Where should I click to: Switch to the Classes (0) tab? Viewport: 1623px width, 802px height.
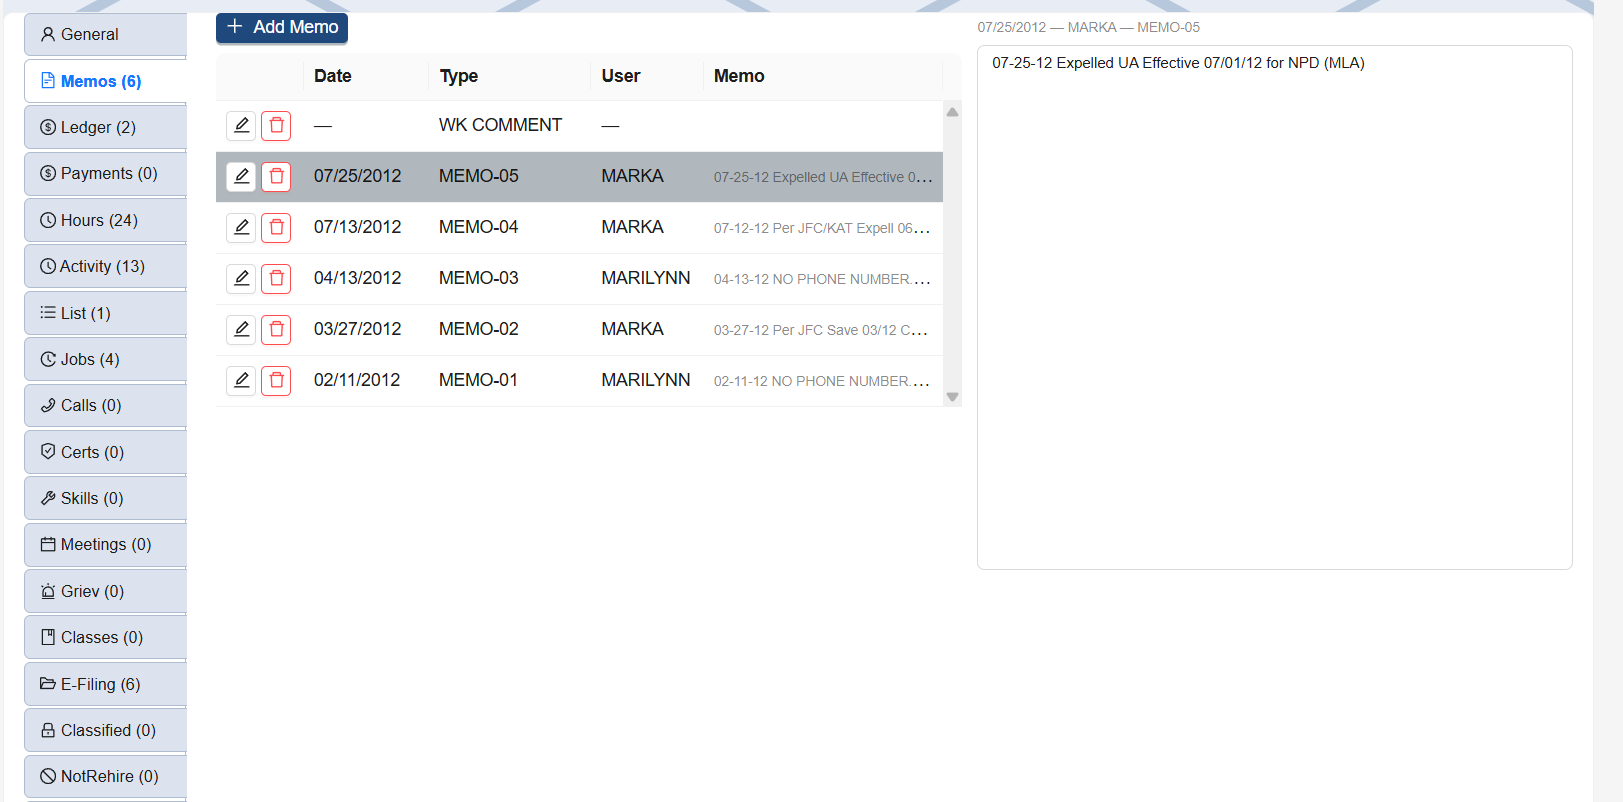tap(105, 637)
